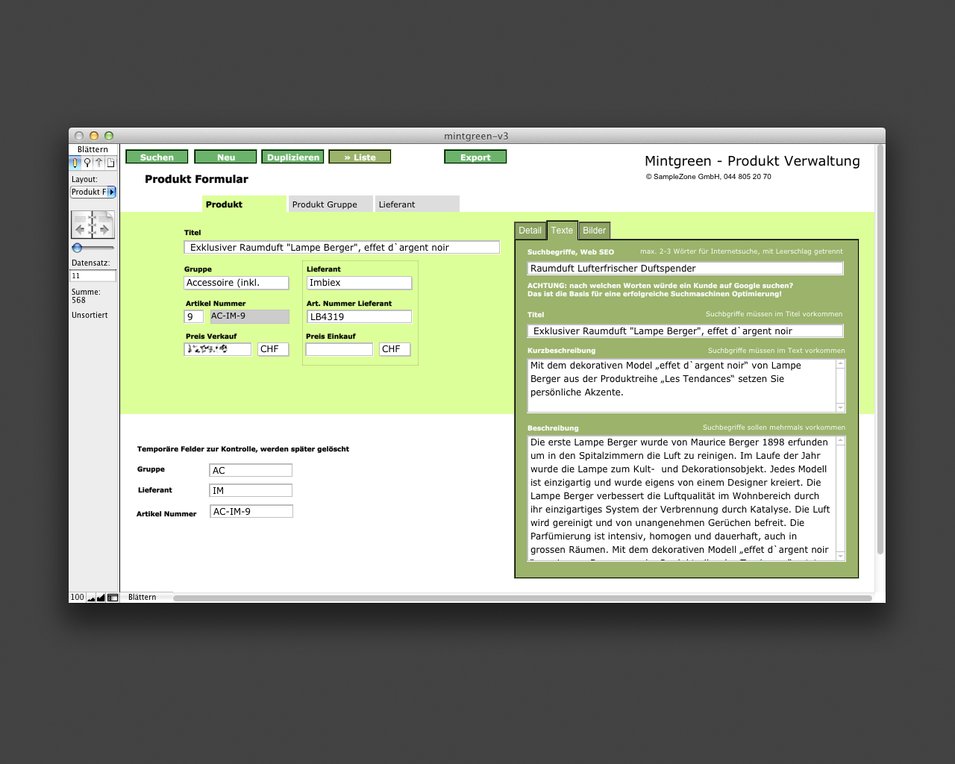Open the Gruppe field showing Accessoire
955x764 pixels.
point(236,282)
